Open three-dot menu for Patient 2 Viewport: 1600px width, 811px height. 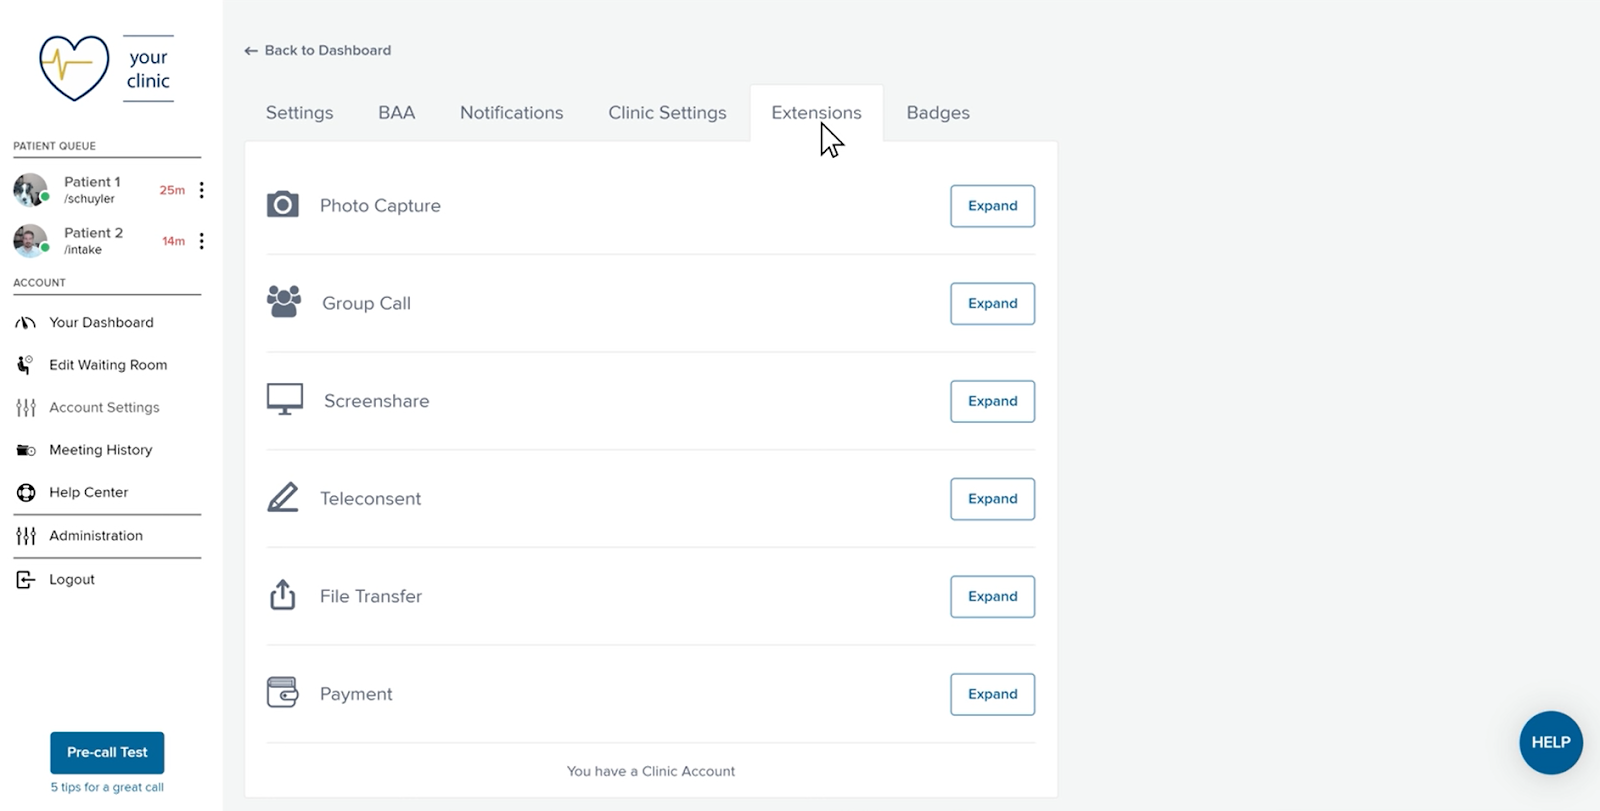[x=202, y=241]
